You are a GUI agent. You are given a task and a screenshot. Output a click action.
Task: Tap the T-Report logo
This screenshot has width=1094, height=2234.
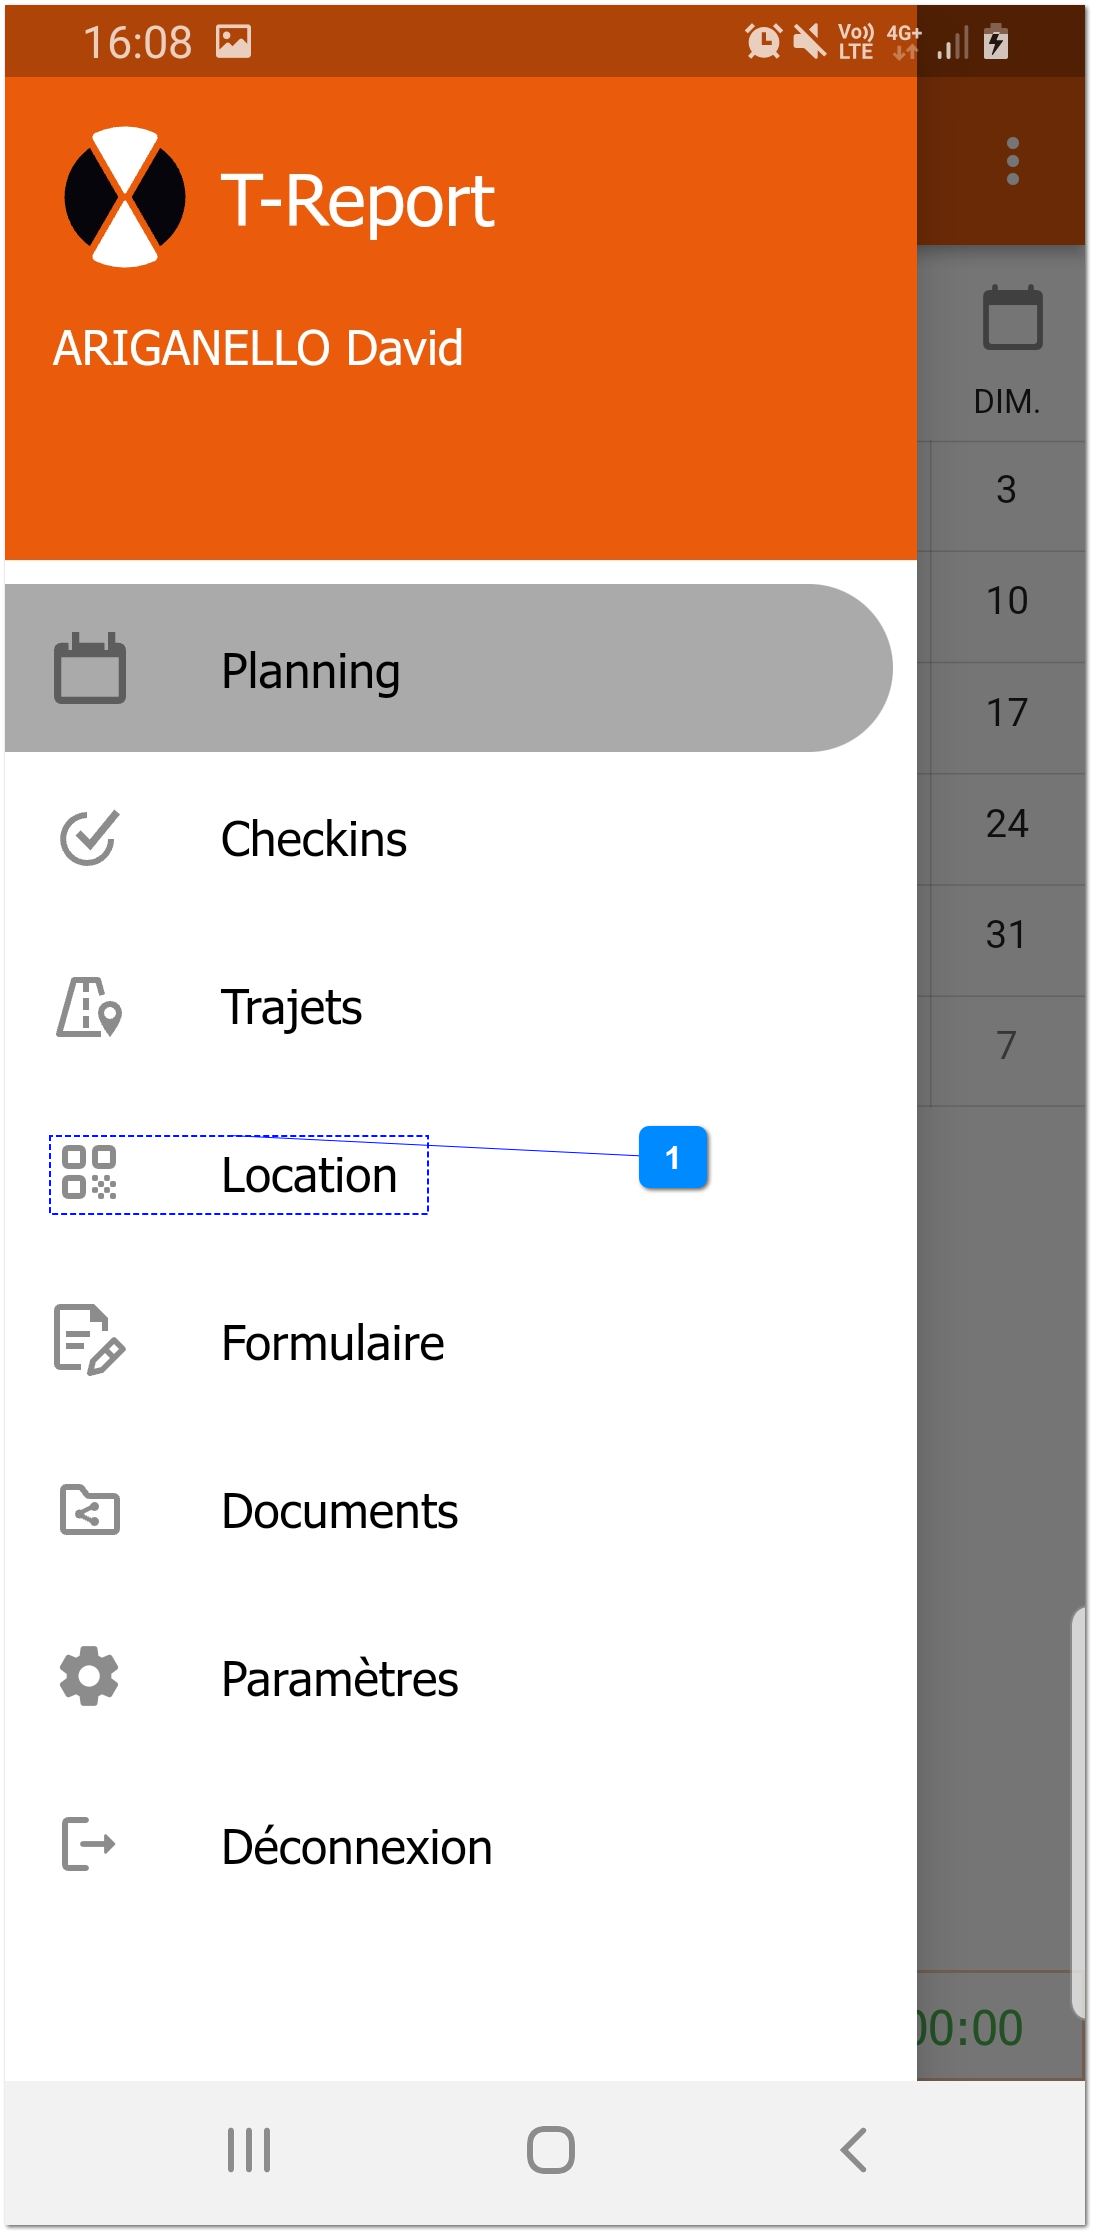(125, 197)
